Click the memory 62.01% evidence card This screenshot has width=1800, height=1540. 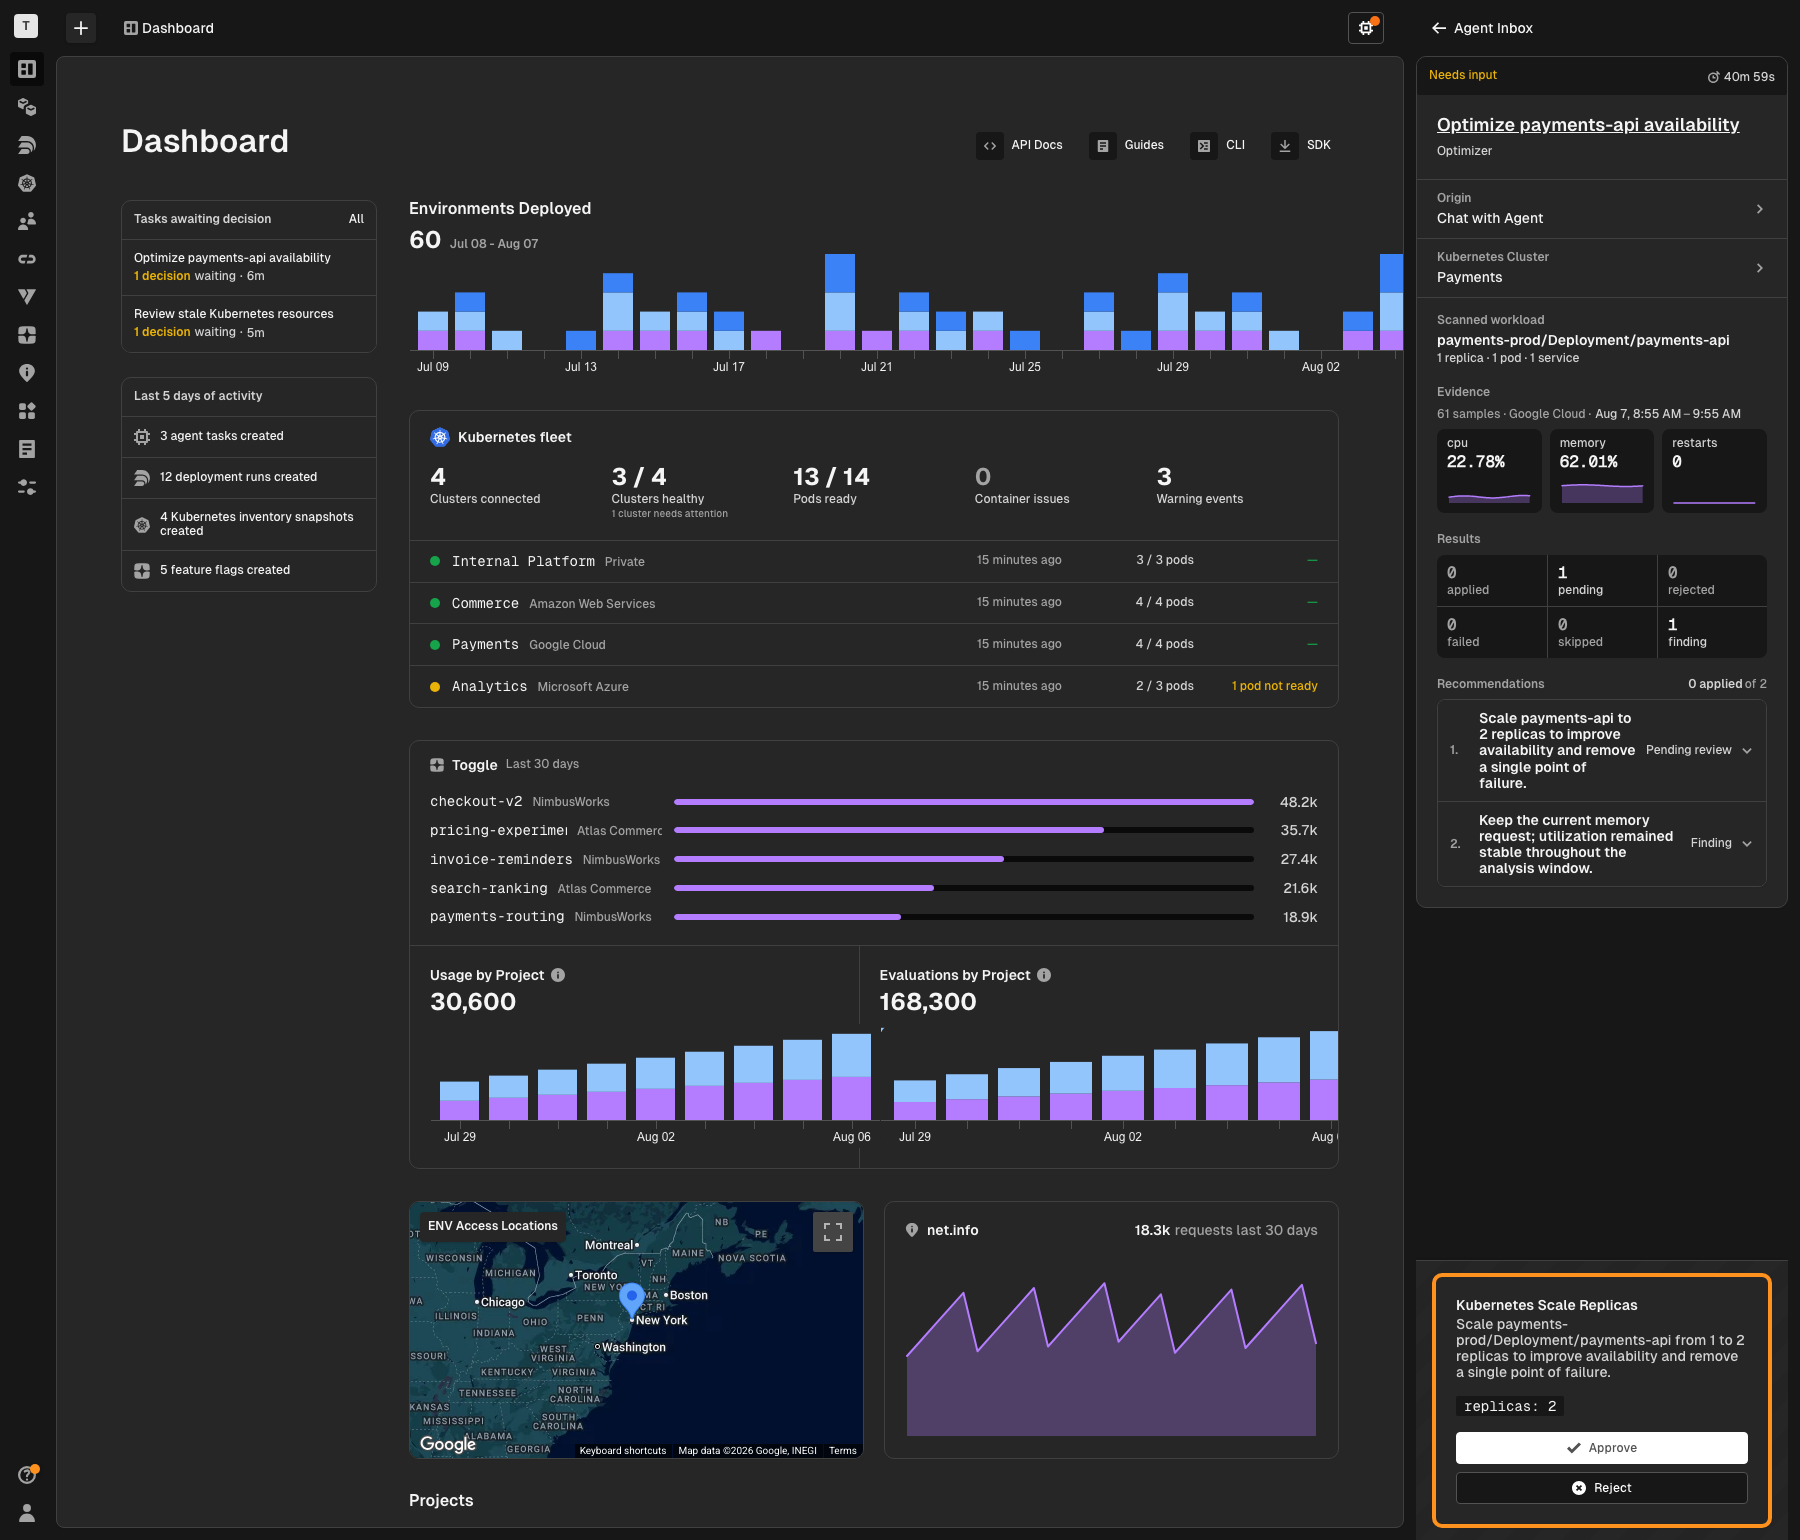[1602, 471]
